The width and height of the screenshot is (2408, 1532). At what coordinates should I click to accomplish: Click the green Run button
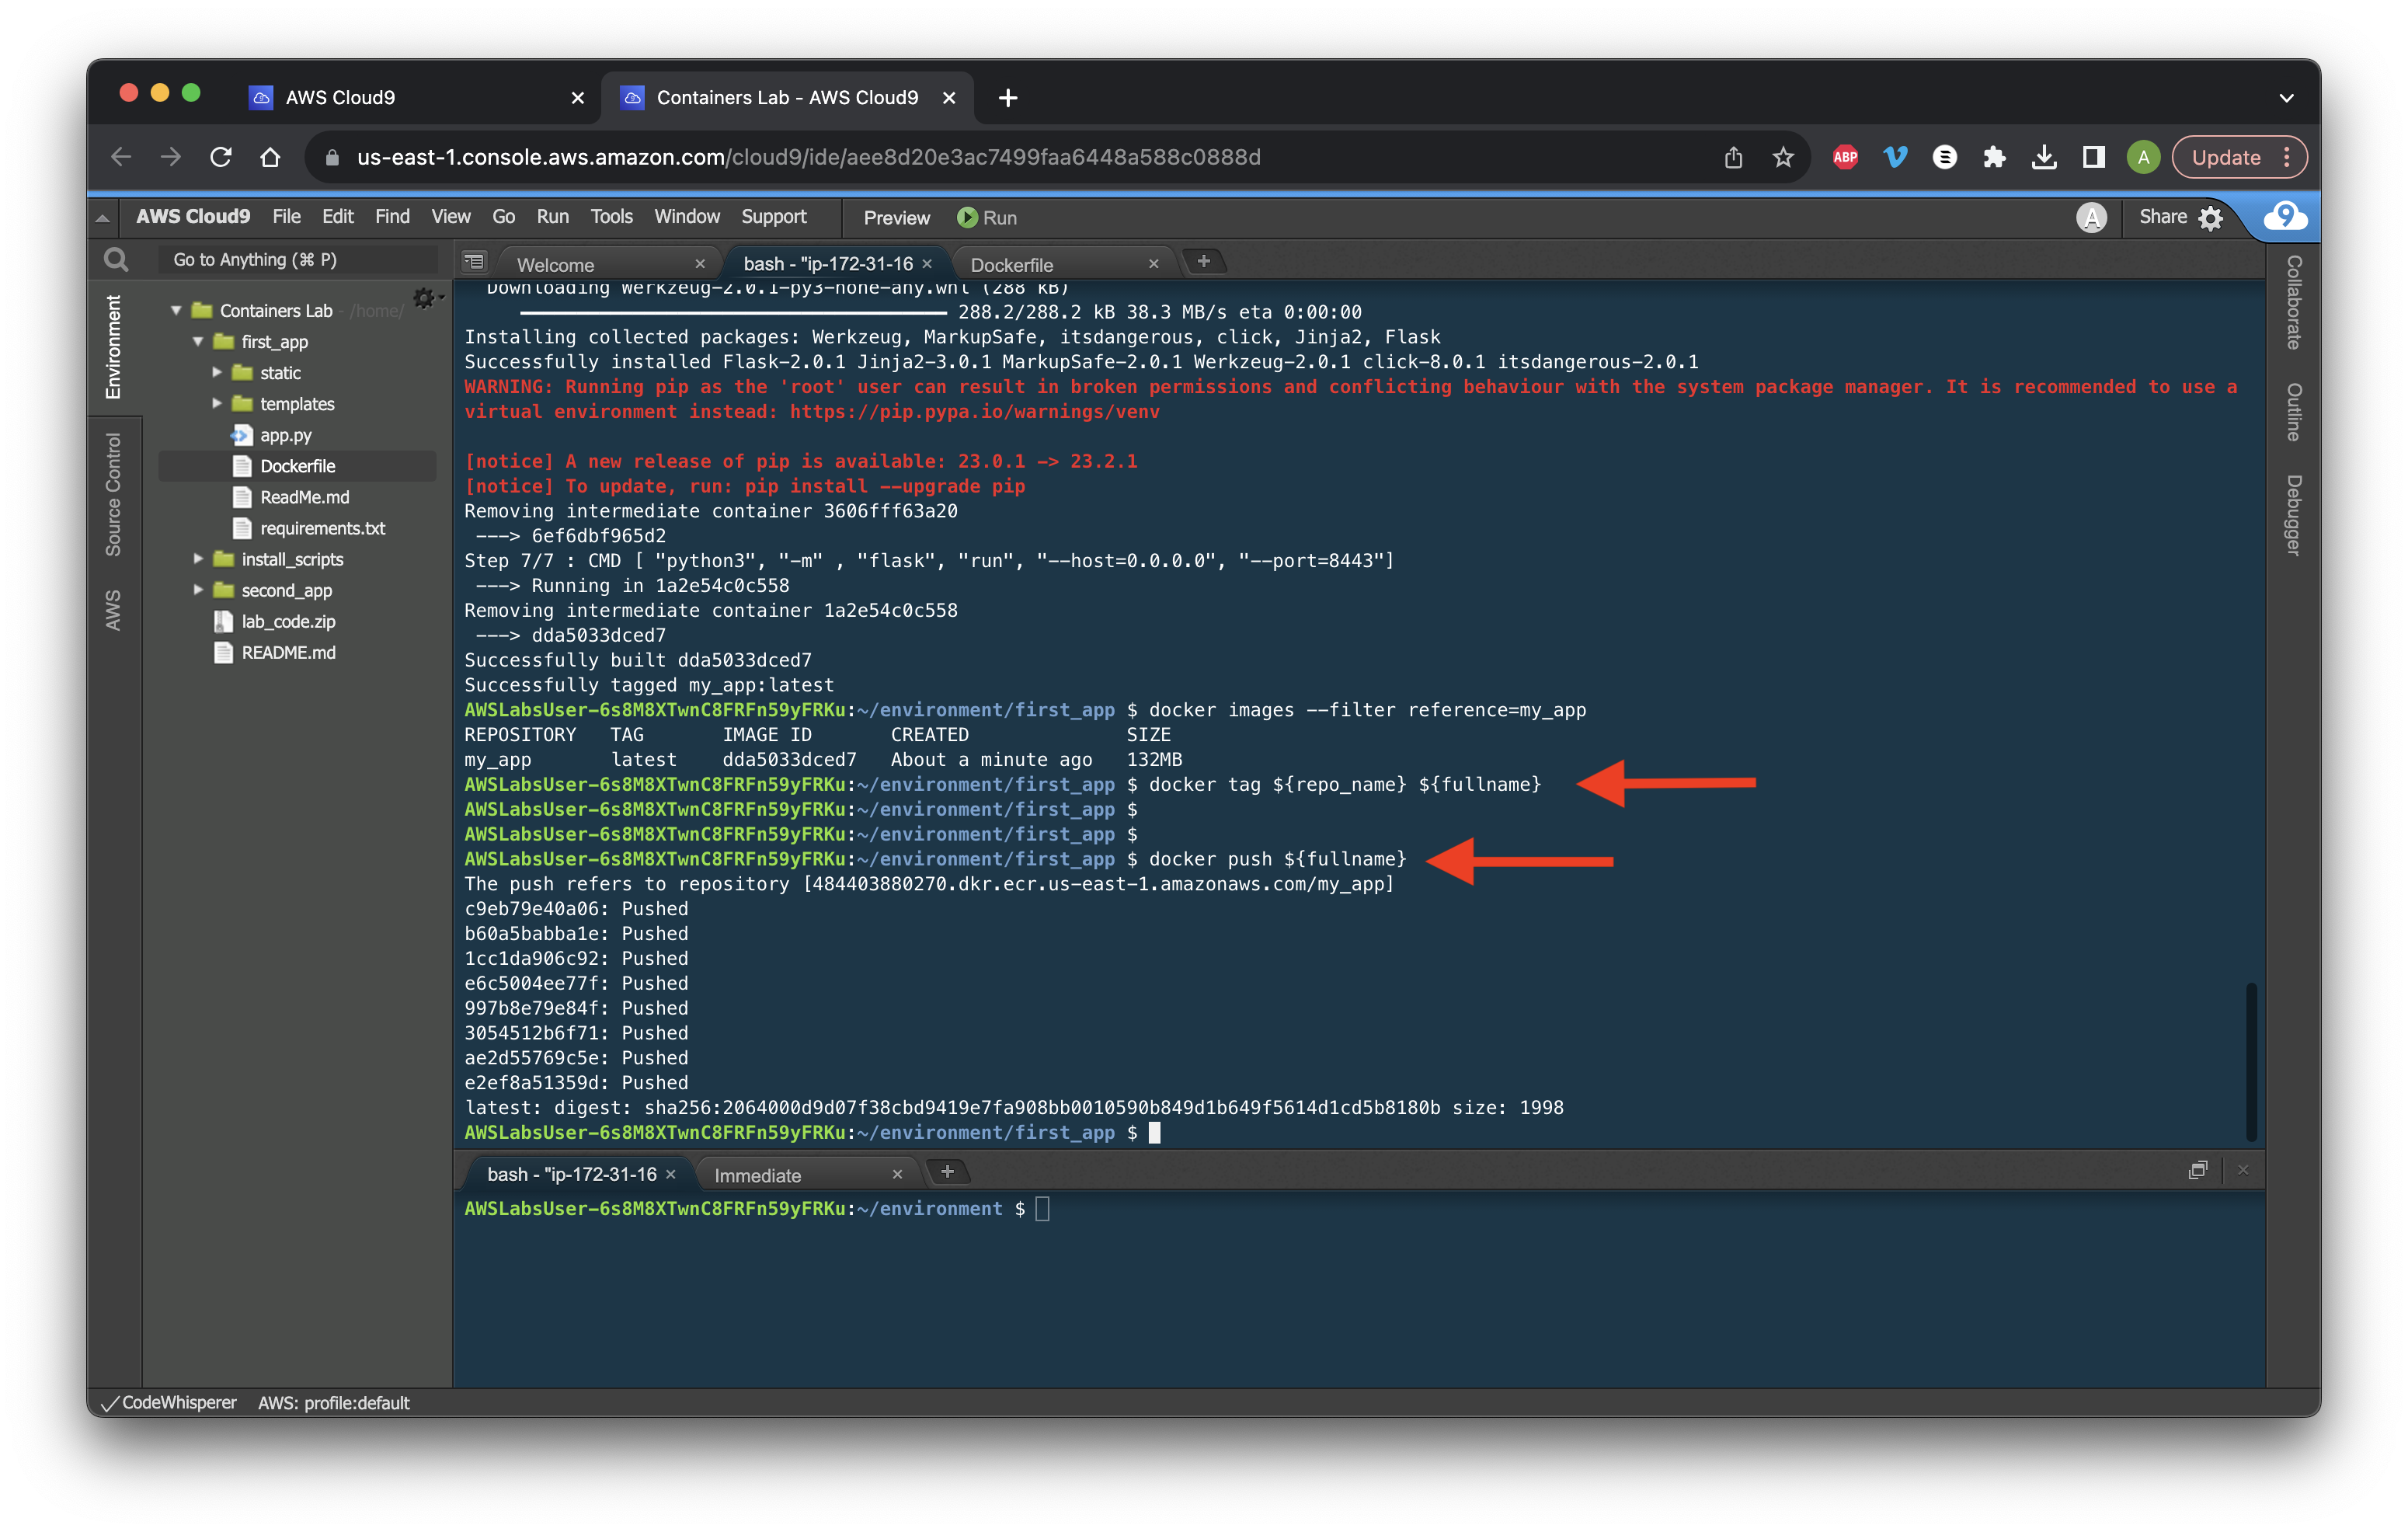click(986, 217)
